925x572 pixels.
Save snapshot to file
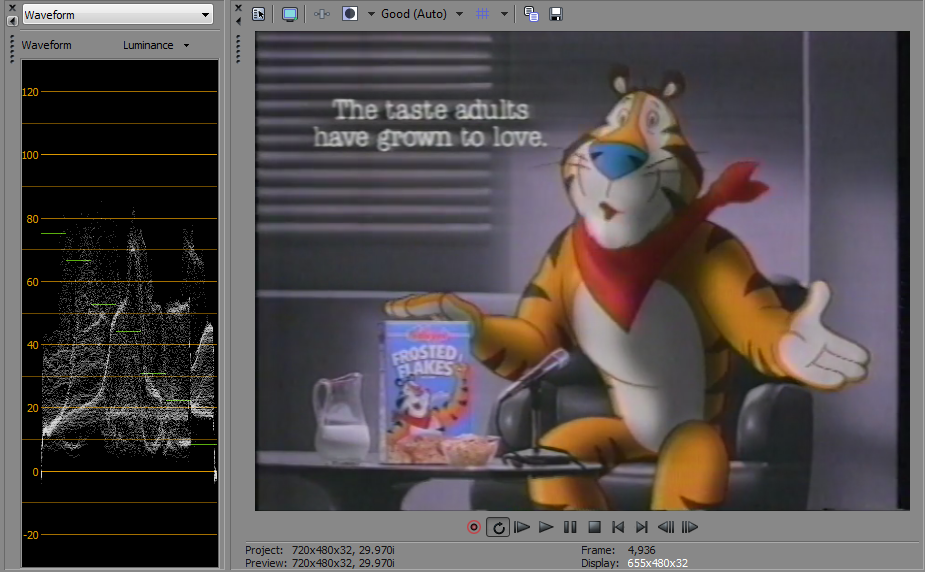[x=556, y=14]
